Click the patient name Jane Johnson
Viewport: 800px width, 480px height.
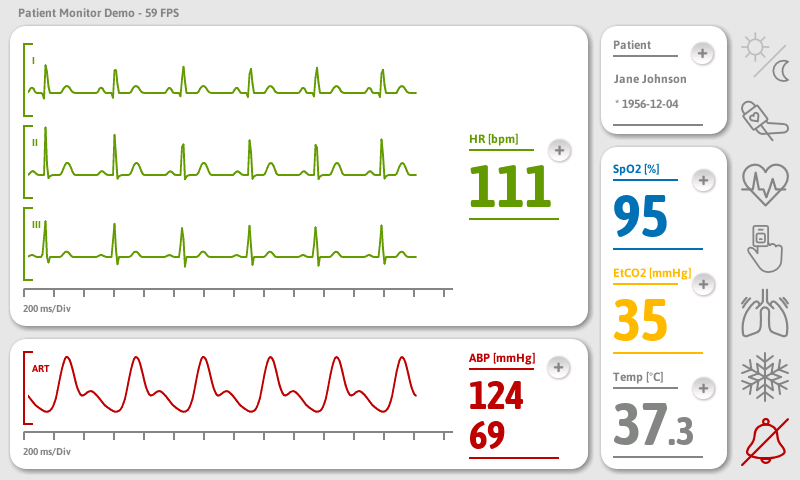650,79
